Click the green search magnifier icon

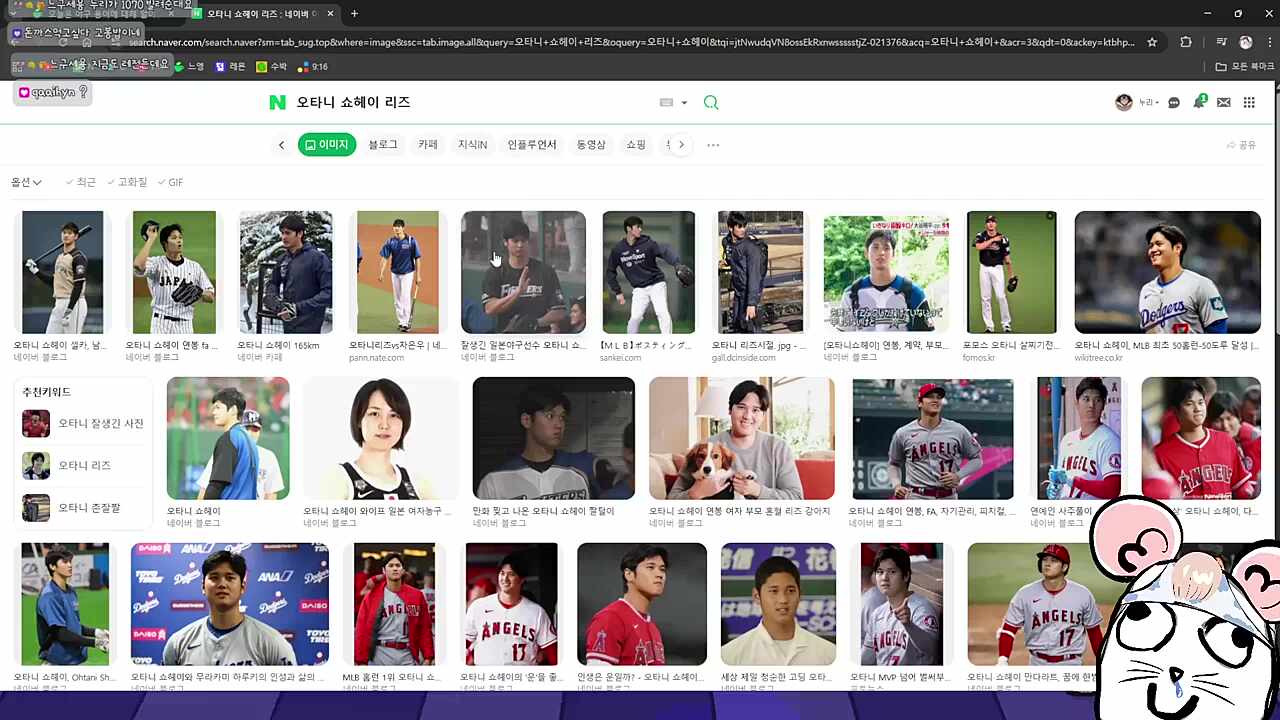point(711,102)
